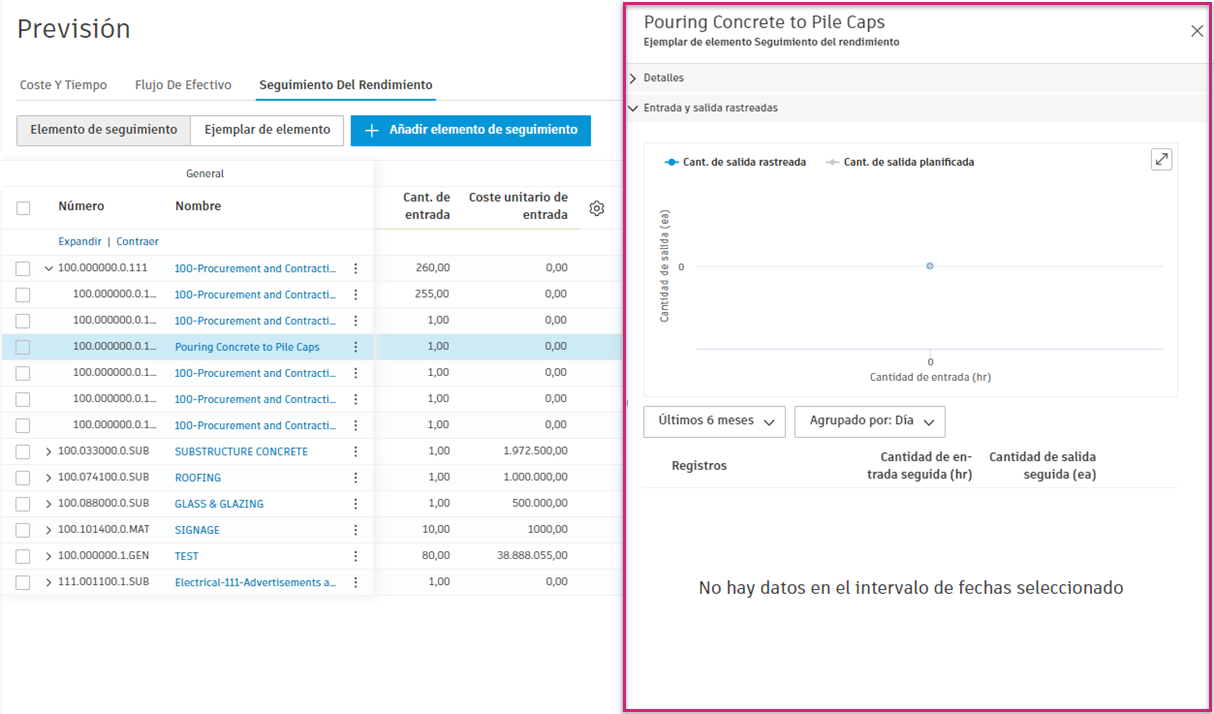
Task: Open SUBSTRUCTURE CONCRETE link
Action: click(241, 451)
